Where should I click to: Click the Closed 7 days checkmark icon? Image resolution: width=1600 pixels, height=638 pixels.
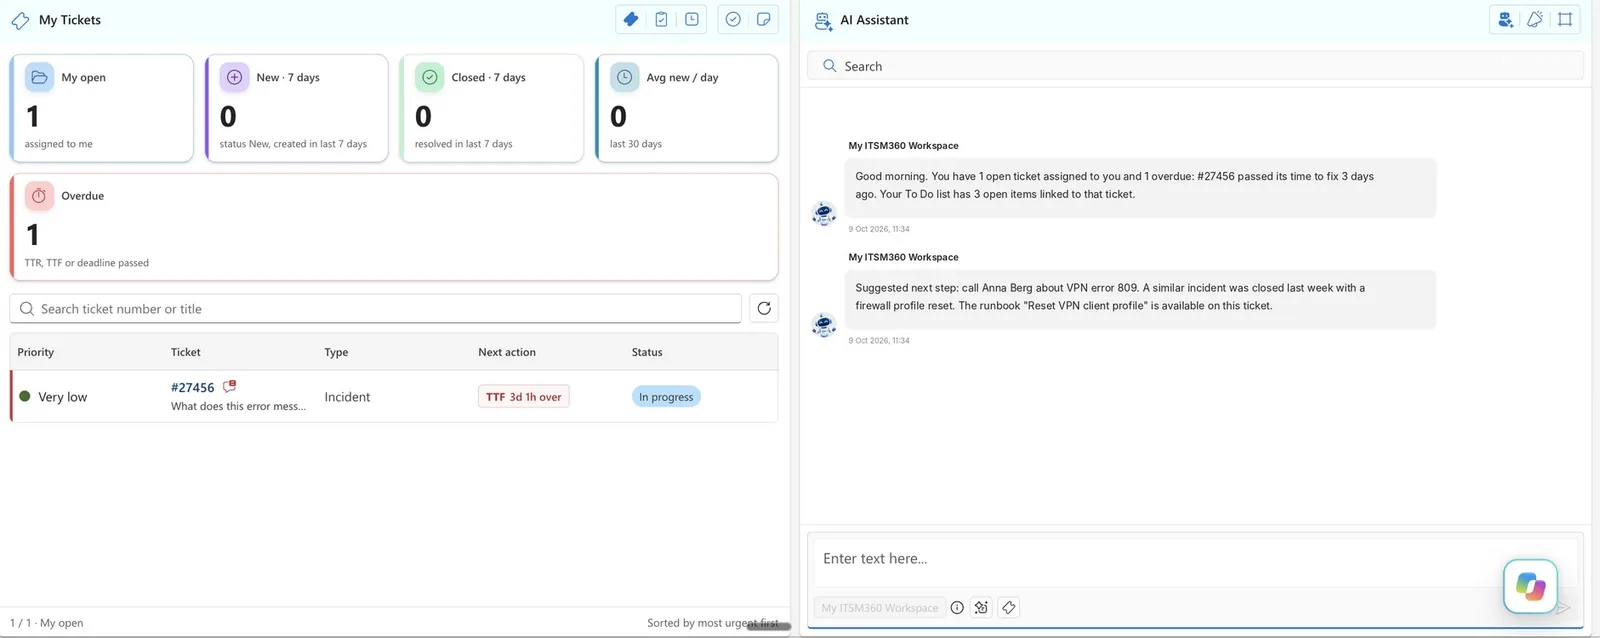coord(429,77)
